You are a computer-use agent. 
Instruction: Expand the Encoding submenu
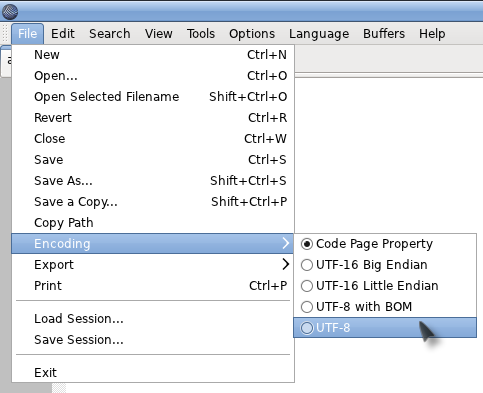pos(153,244)
